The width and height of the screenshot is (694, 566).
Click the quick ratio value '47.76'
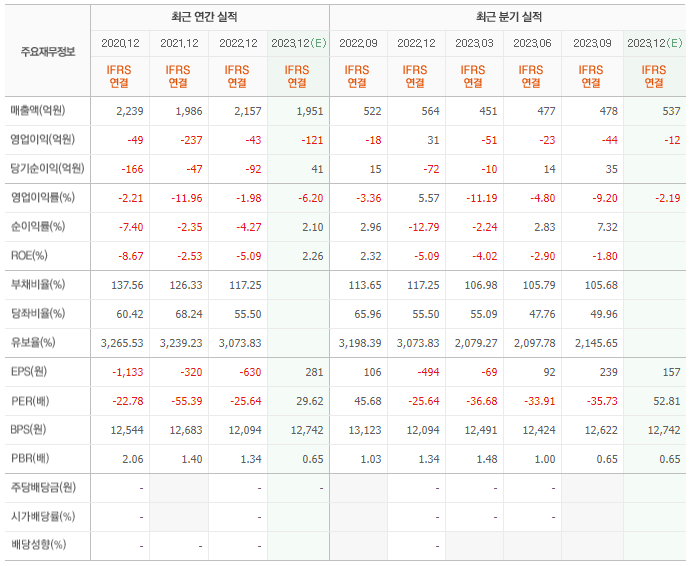pos(542,314)
